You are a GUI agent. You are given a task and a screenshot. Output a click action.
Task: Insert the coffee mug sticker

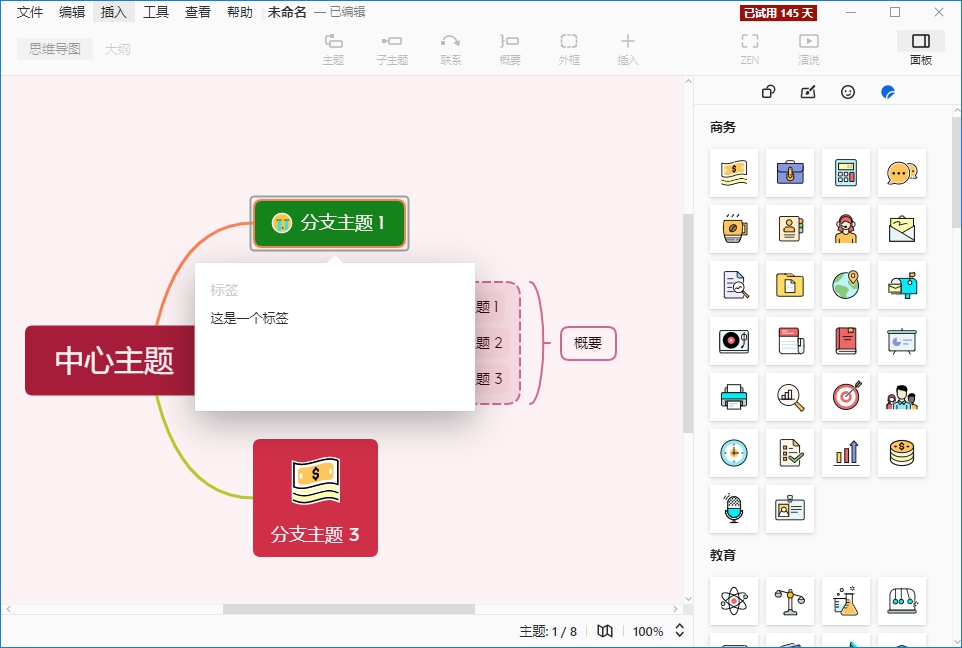(734, 229)
